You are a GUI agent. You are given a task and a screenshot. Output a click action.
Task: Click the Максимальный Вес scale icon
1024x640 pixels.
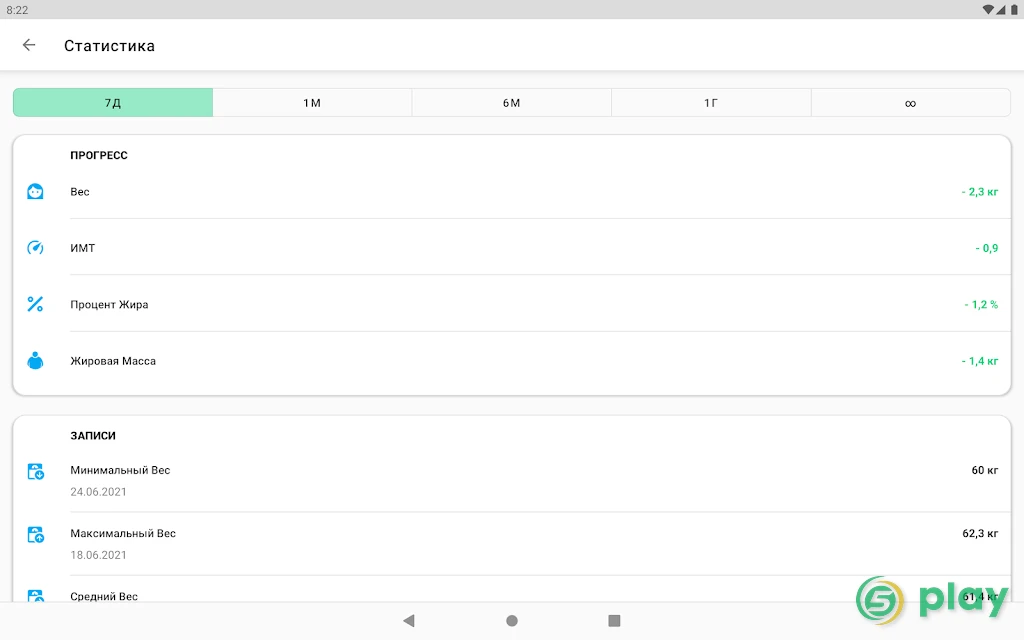[35, 535]
